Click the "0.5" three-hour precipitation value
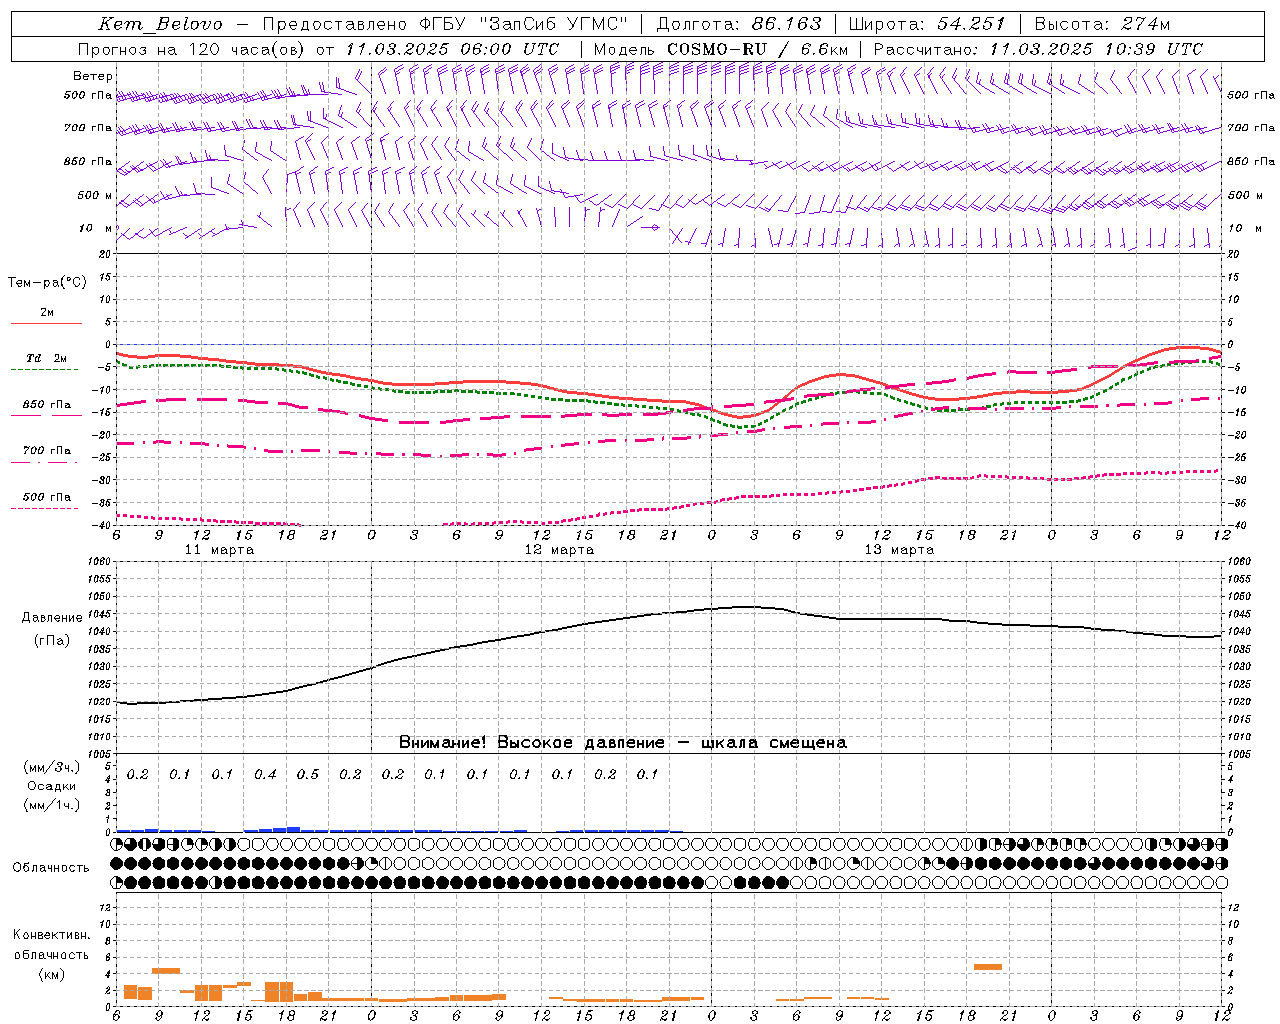 coord(307,775)
